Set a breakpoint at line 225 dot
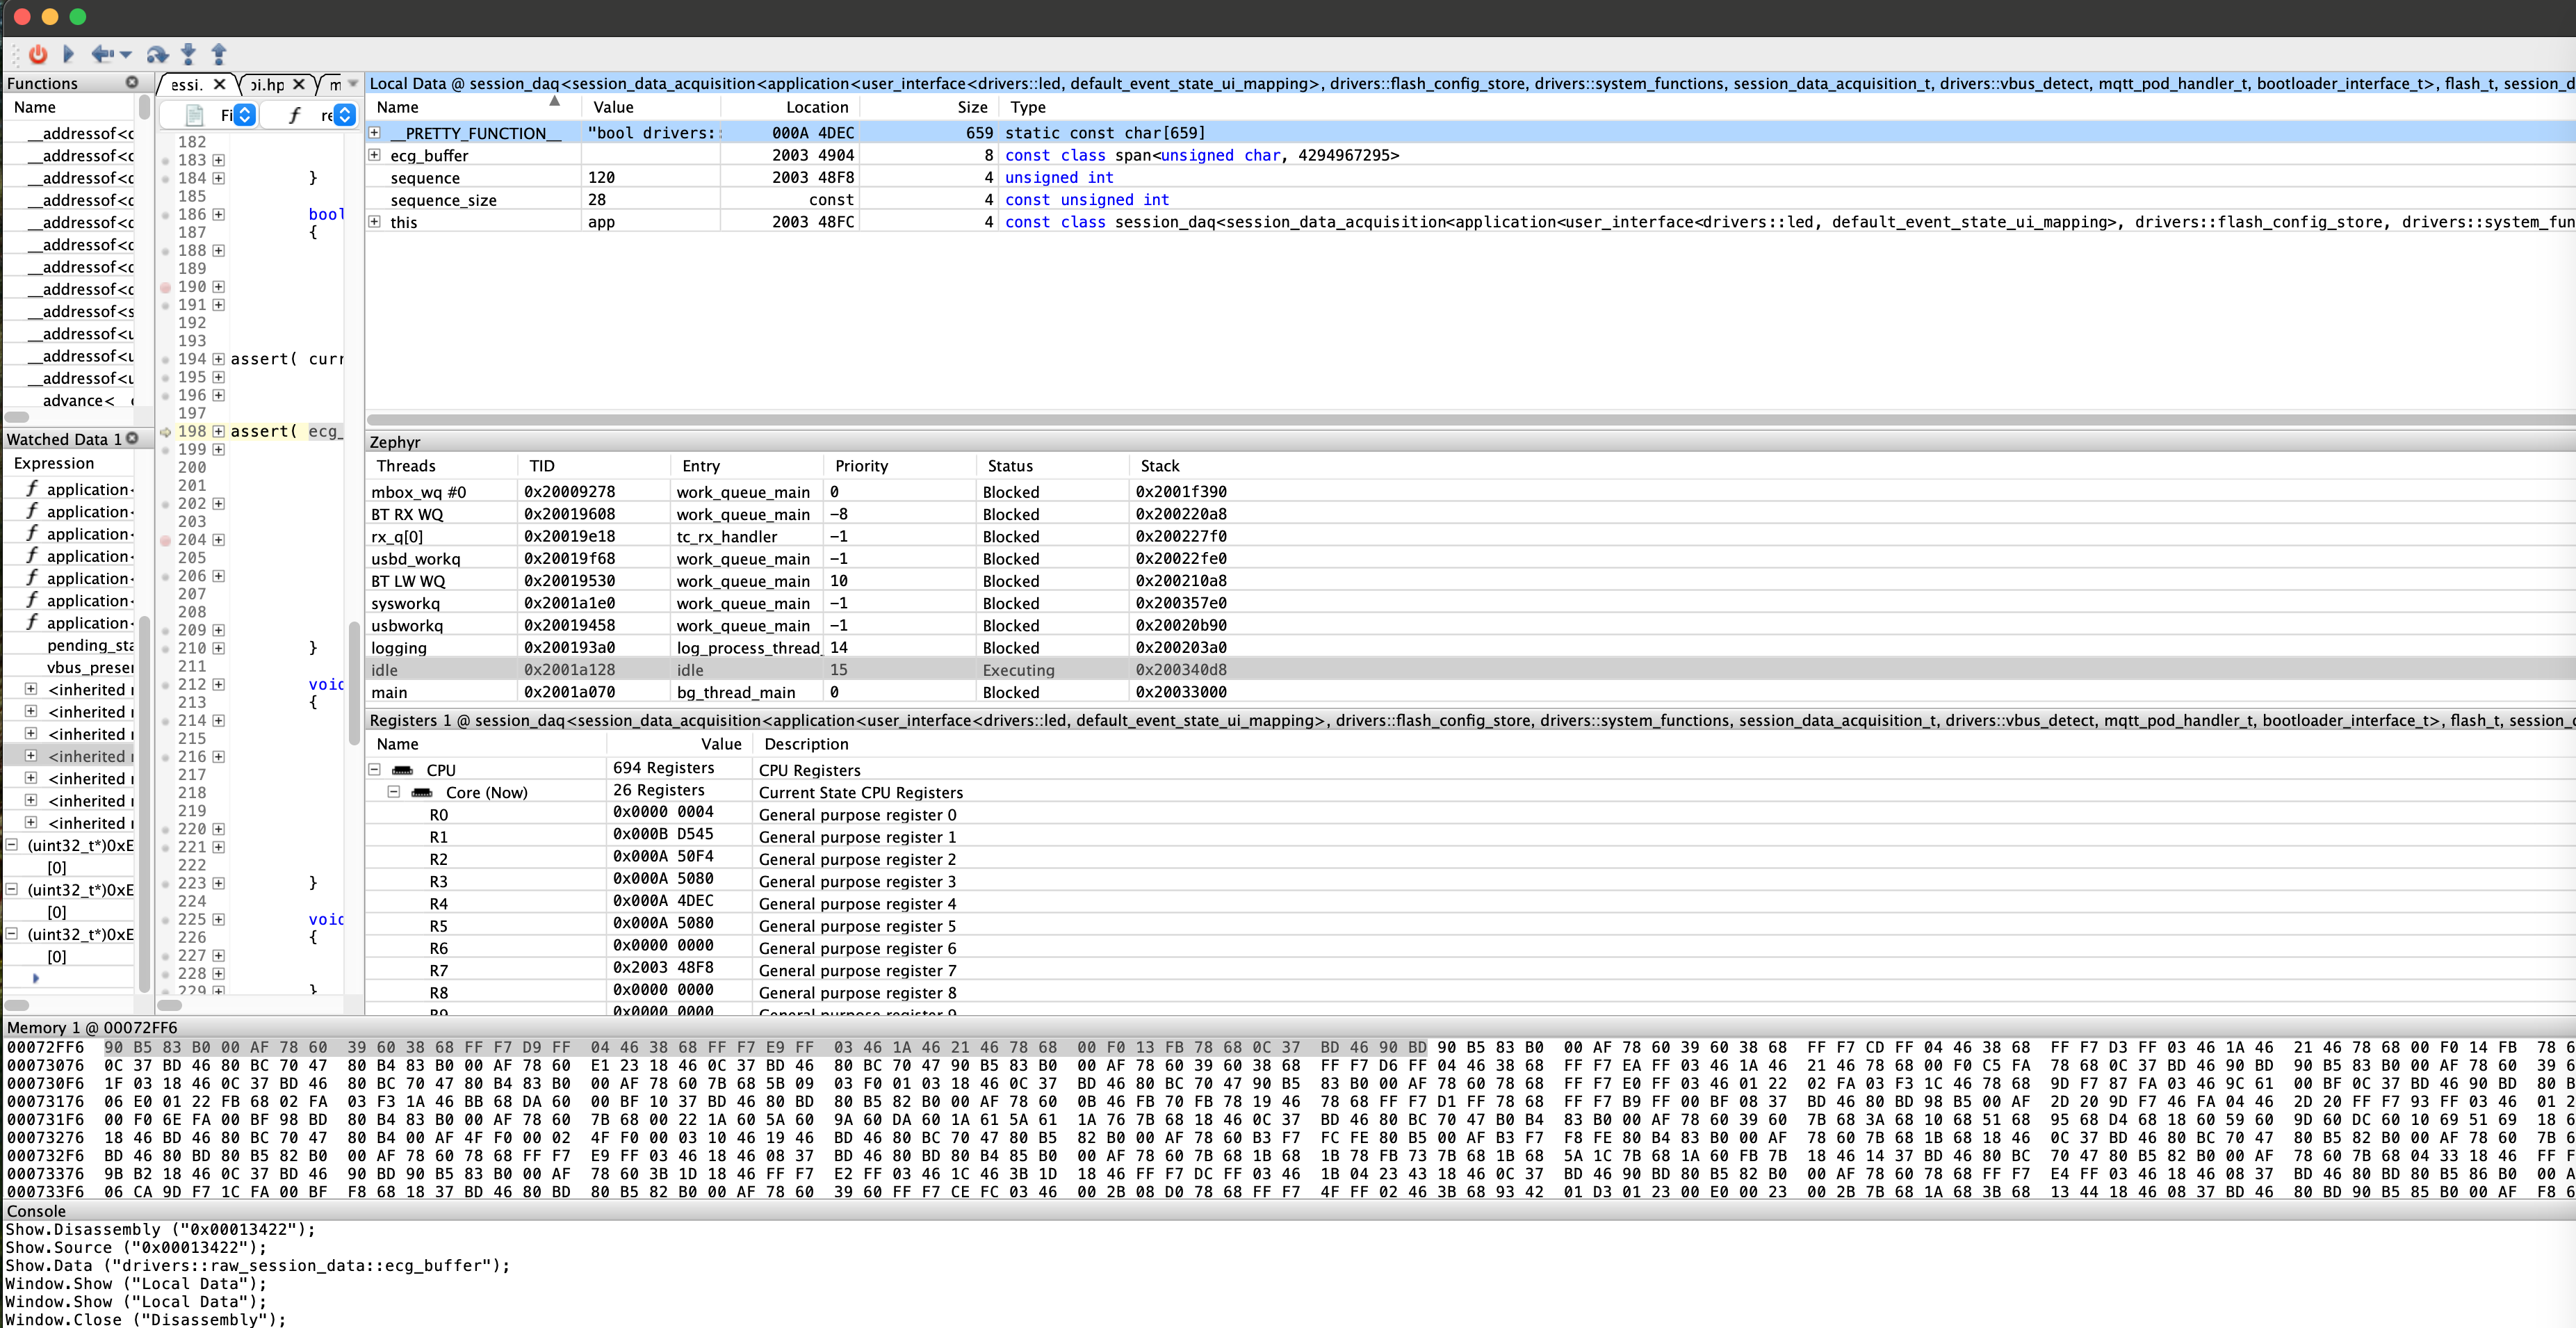The image size is (2576, 1328). pyautogui.click(x=166, y=920)
